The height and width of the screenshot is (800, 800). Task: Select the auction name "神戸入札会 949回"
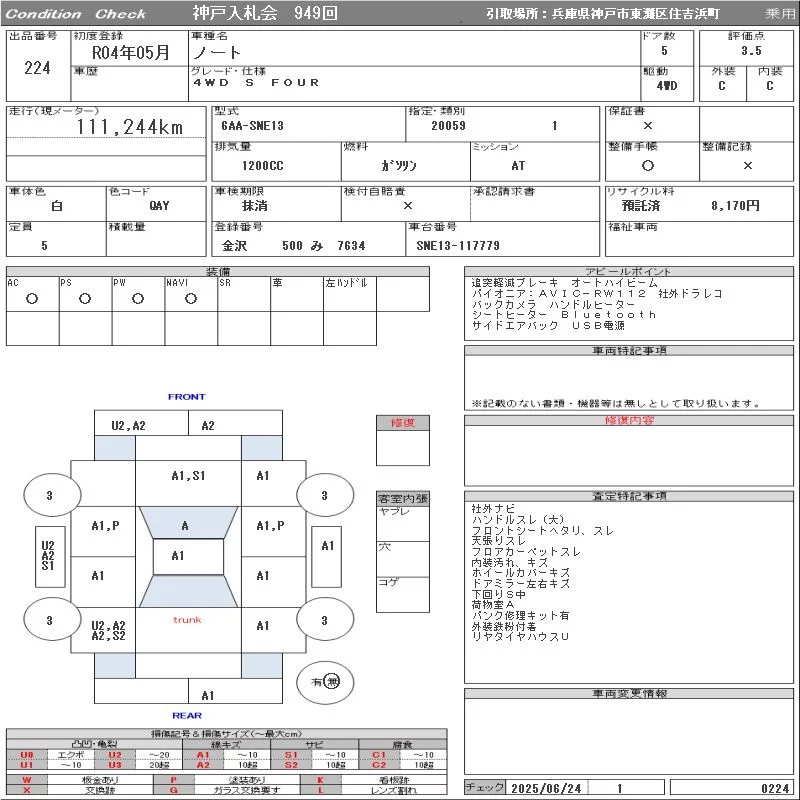coord(265,13)
